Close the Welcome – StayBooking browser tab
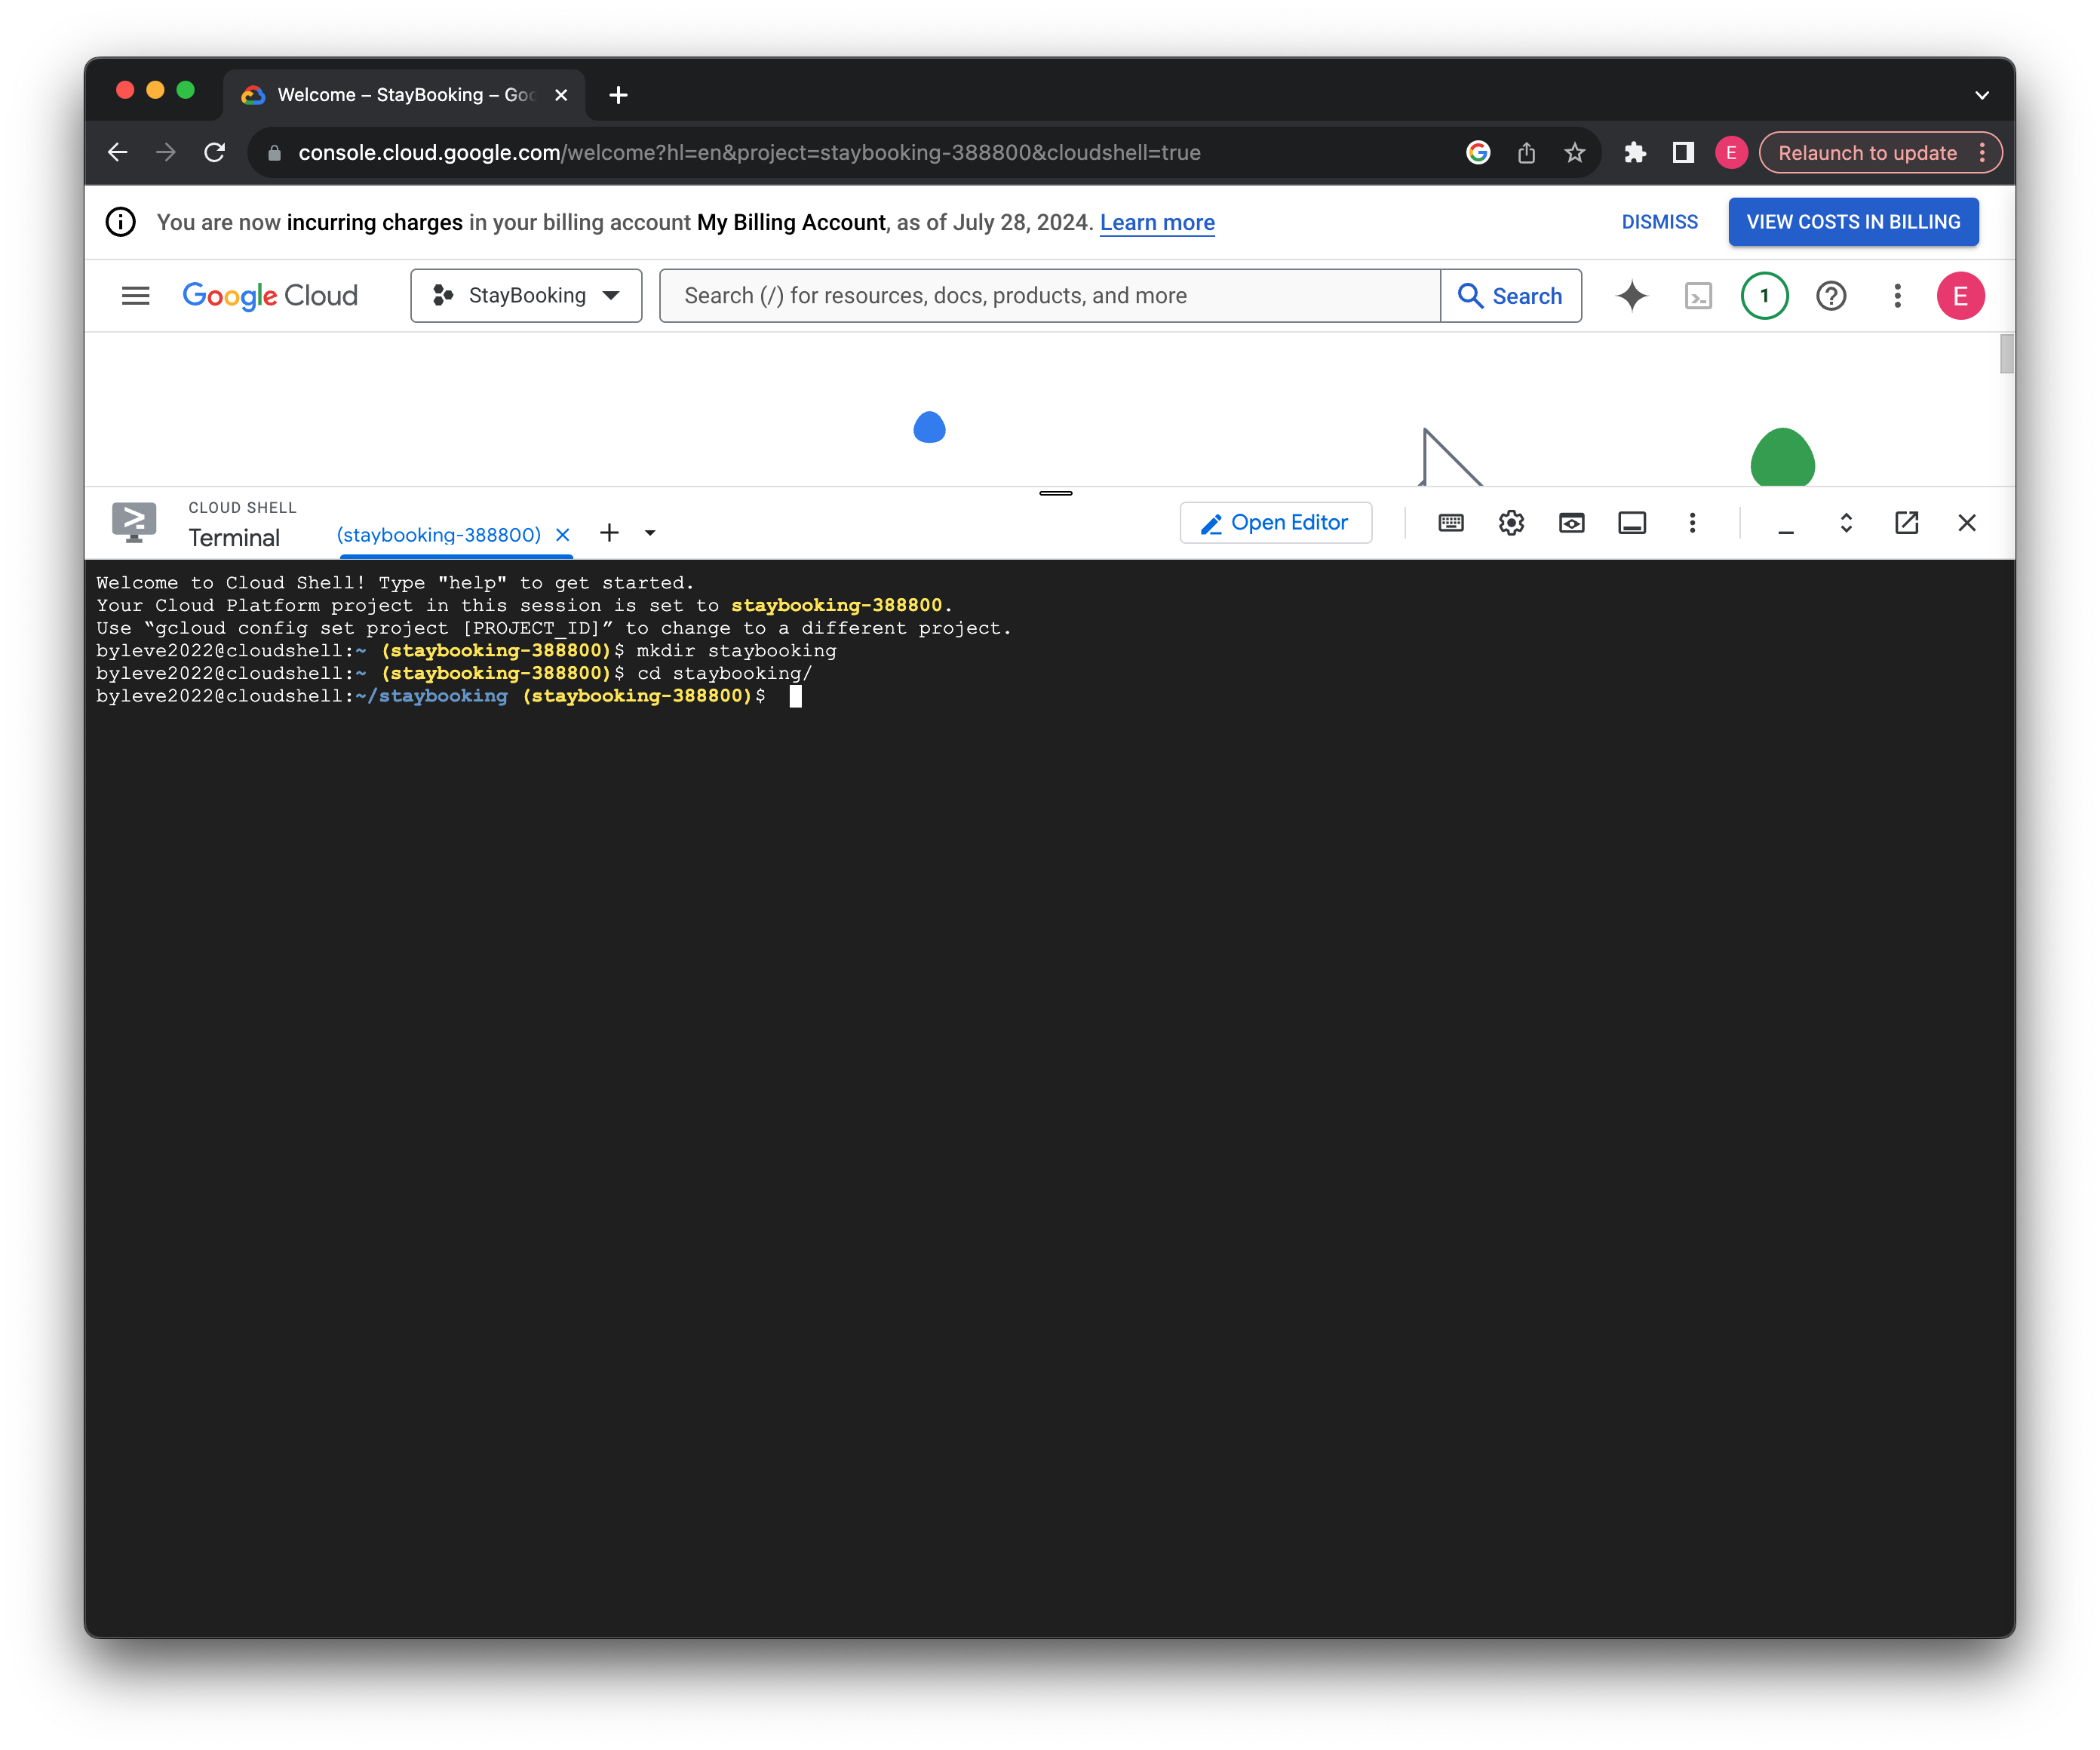The width and height of the screenshot is (2100, 1750). coord(561,95)
